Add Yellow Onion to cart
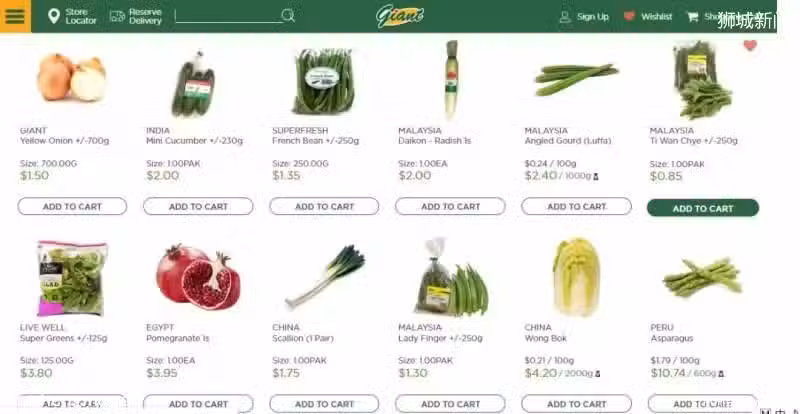This screenshot has width=800, height=414. click(x=72, y=206)
